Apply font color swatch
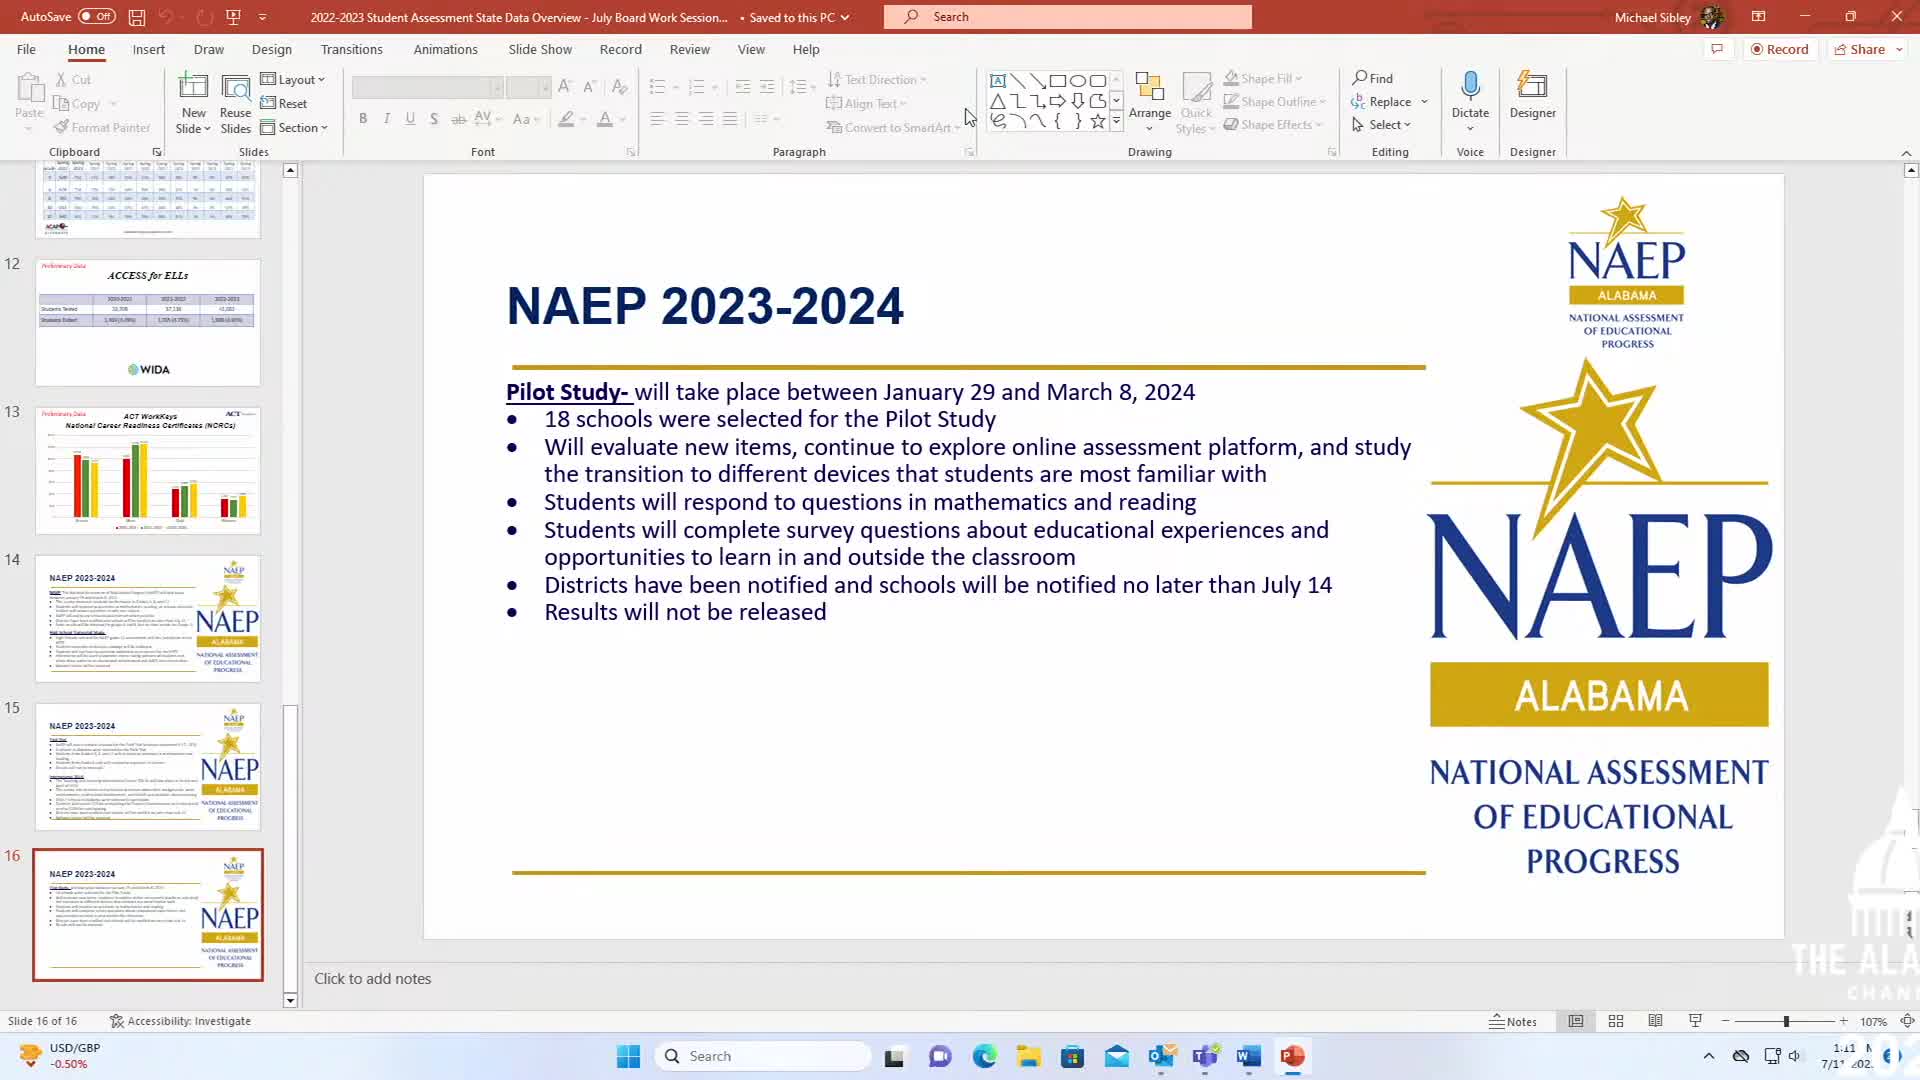 click(x=605, y=119)
